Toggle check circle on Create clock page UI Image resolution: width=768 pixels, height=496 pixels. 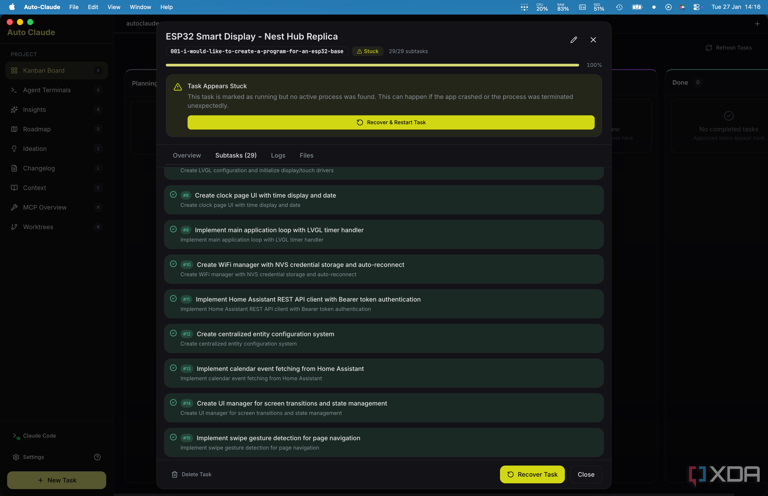tap(173, 195)
